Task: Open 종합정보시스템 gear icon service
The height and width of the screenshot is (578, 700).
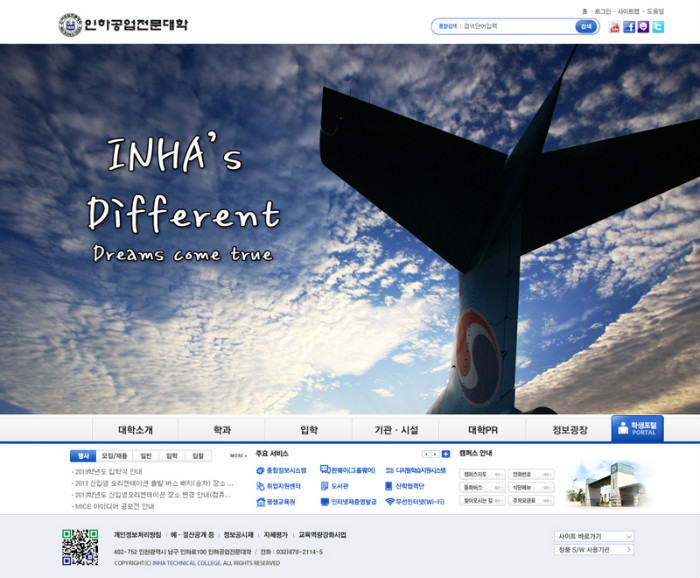Action: coord(281,470)
